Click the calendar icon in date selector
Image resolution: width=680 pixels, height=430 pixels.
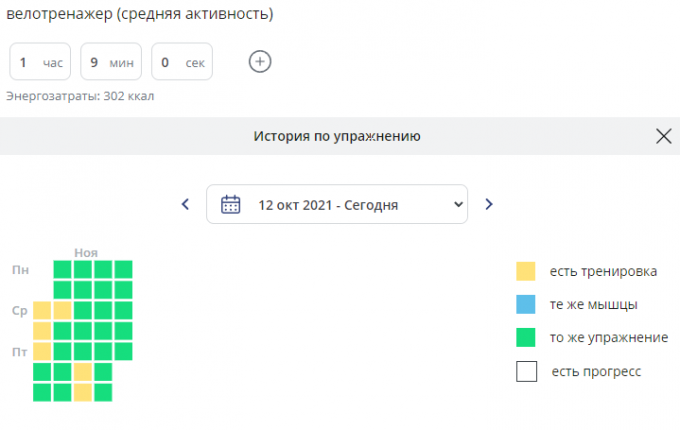(x=230, y=204)
